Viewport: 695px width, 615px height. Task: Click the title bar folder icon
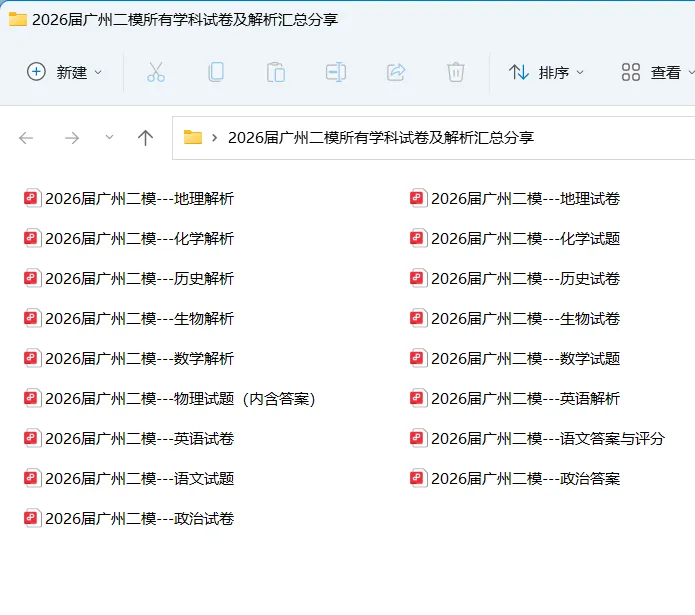point(18,19)
